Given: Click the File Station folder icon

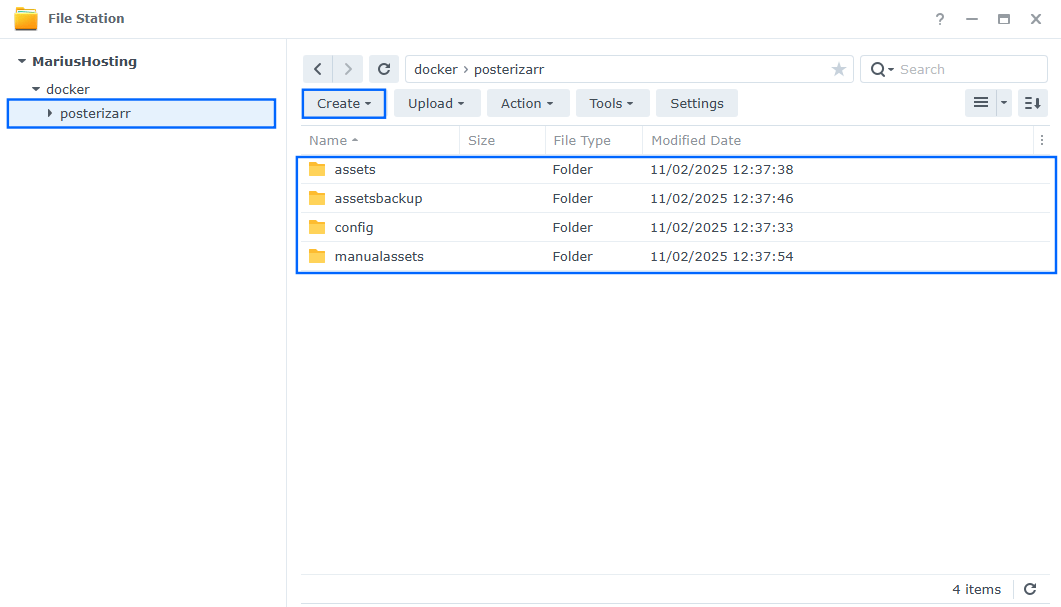Looking at the screenshot, I should click(x=26, y=17).
